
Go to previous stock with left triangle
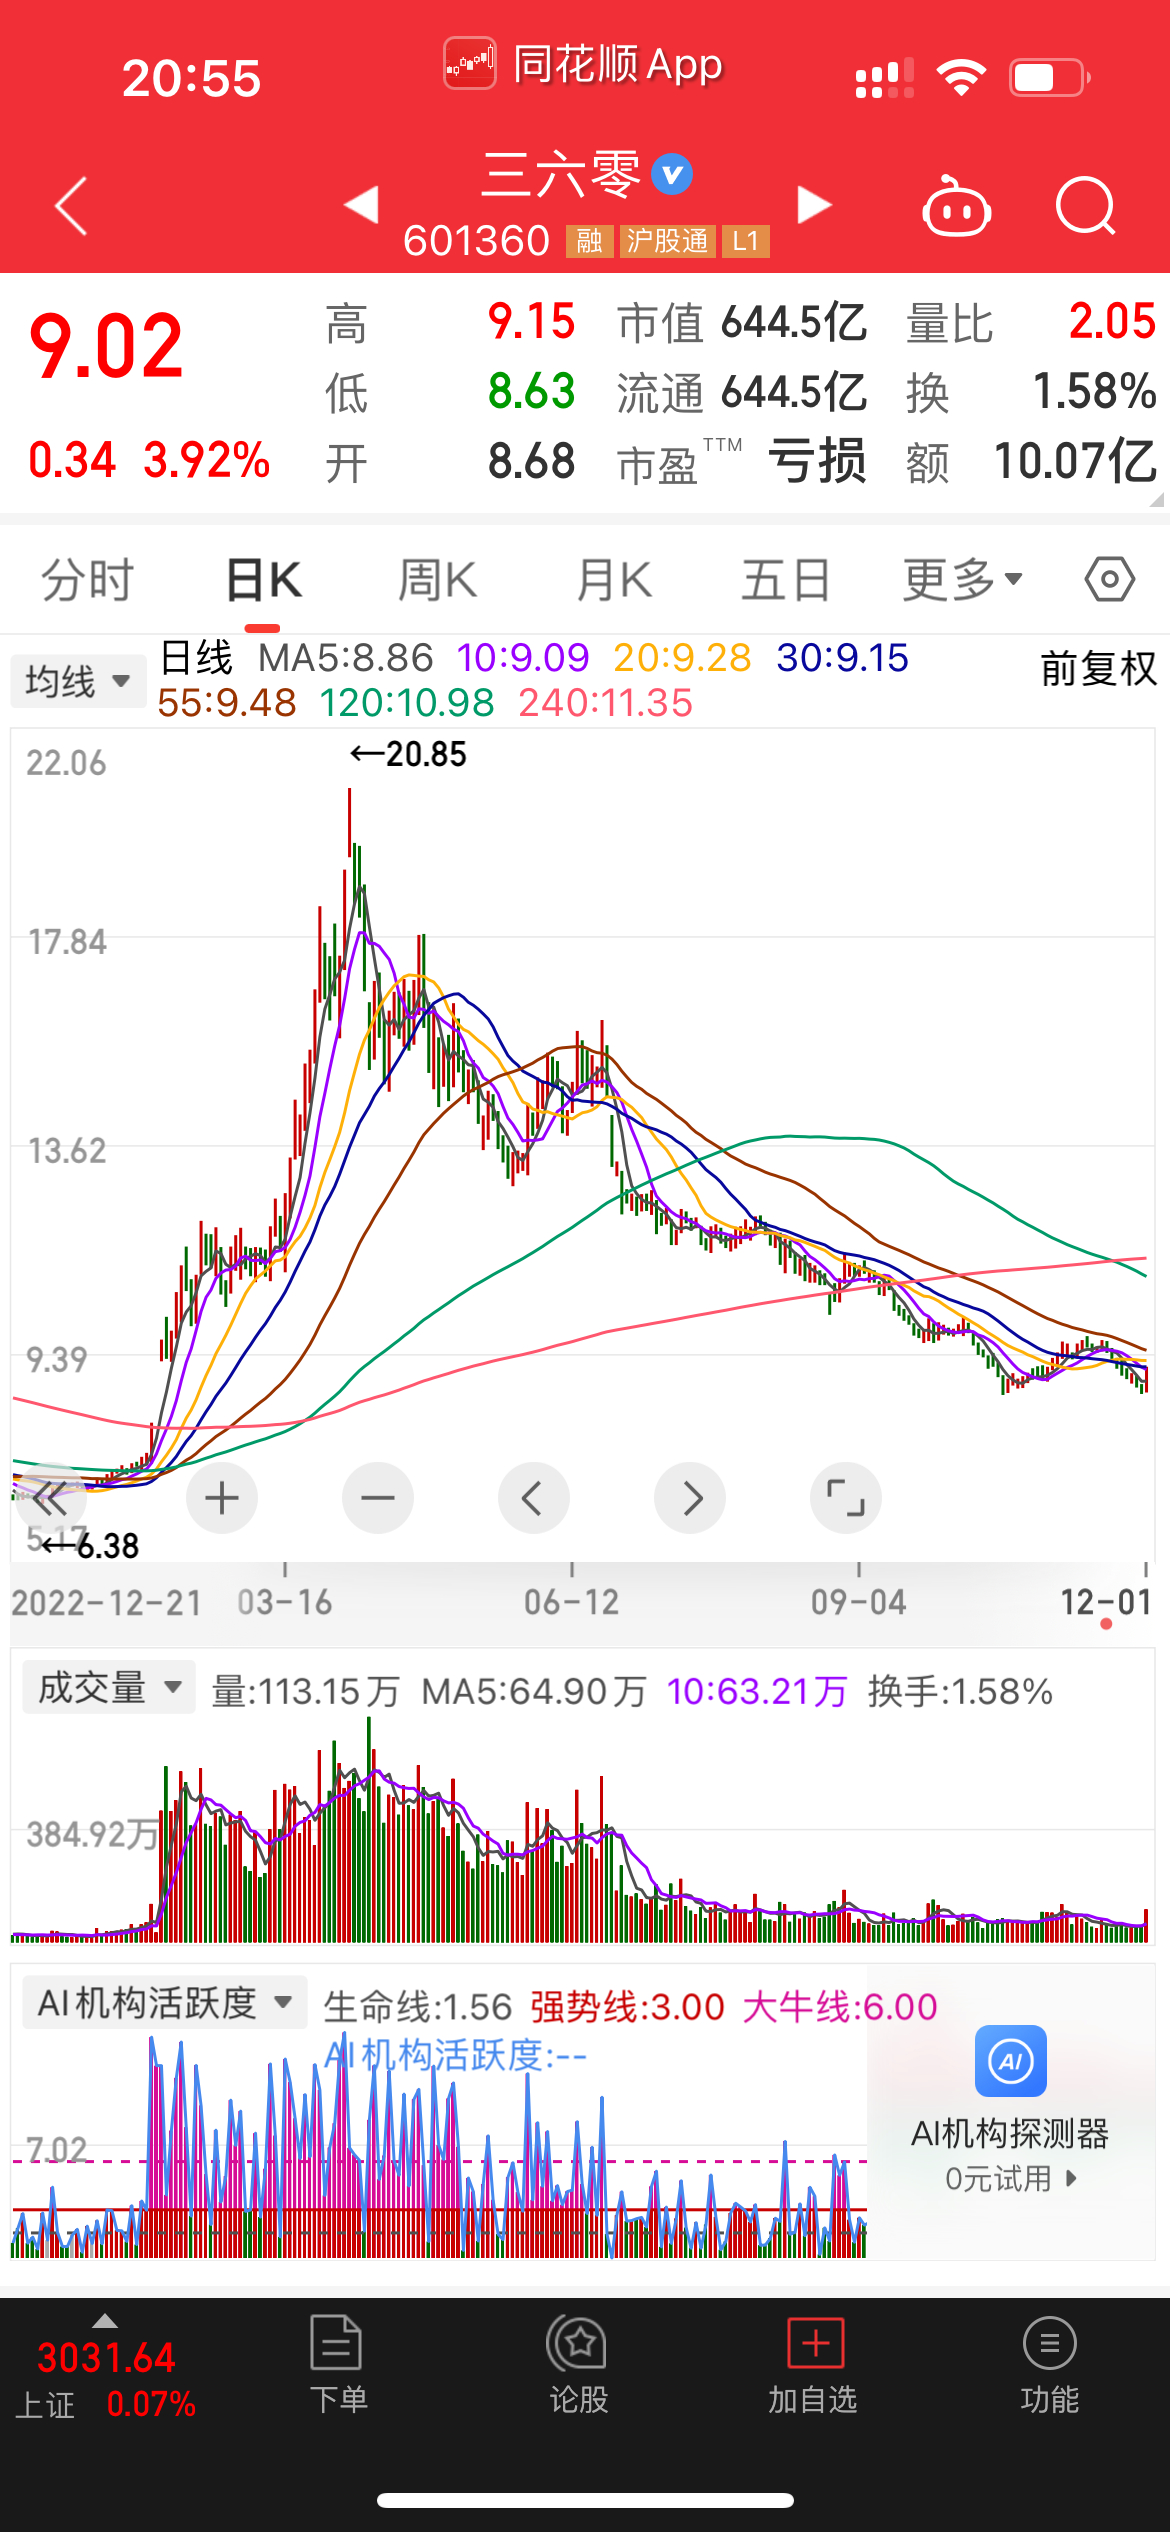[361, 205]
